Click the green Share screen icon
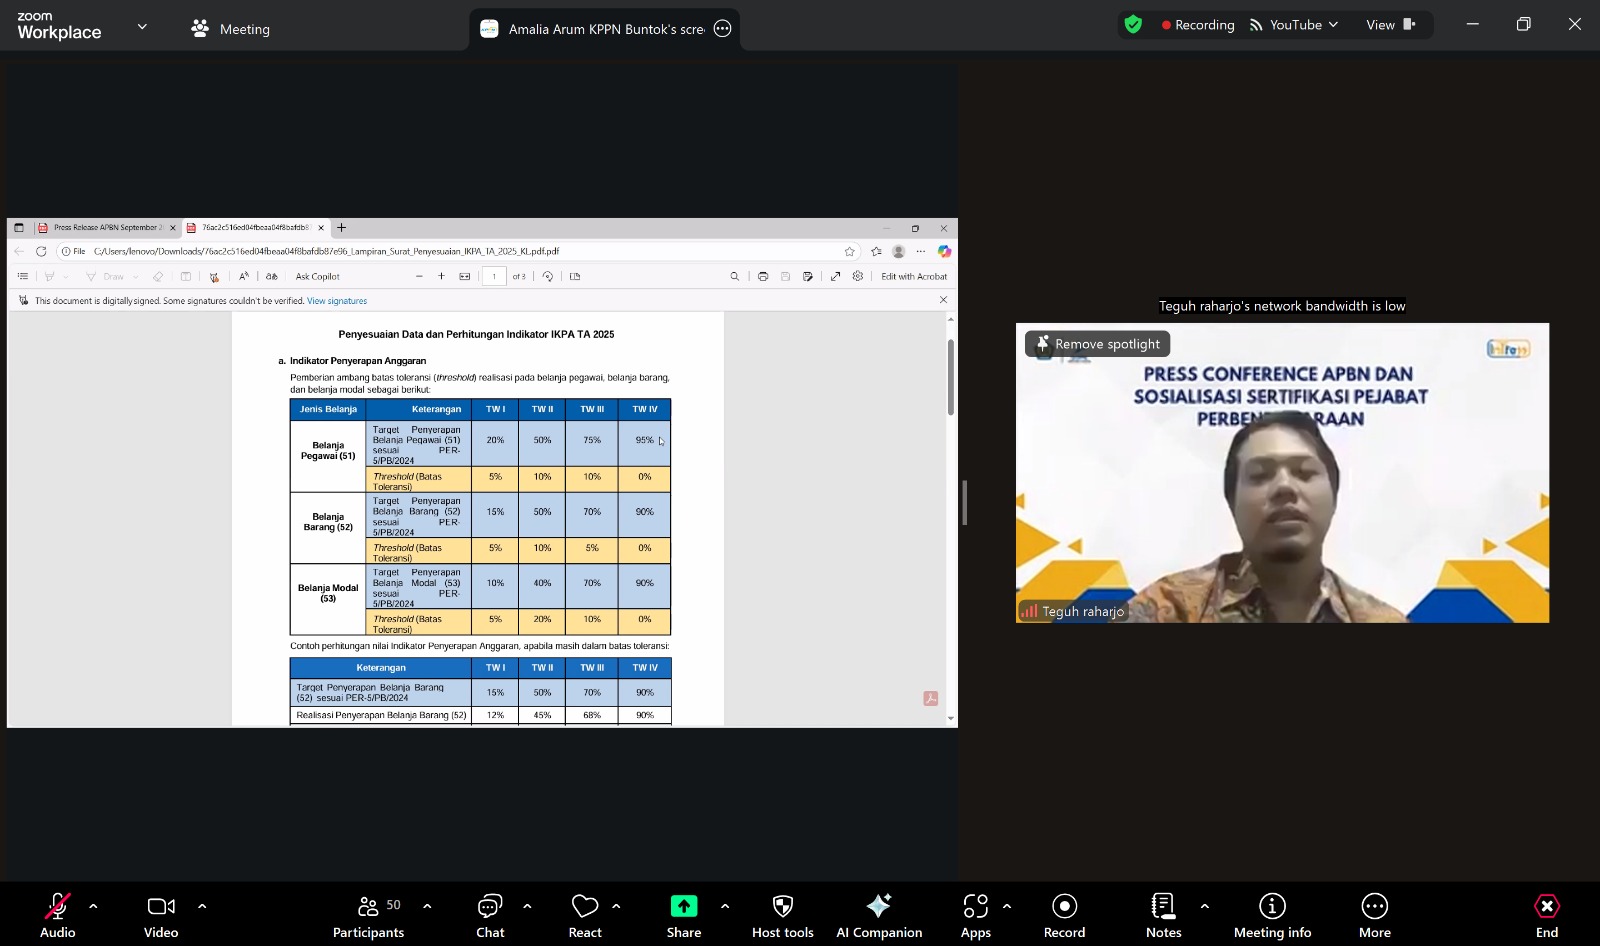Image resolution: width=1600 pixels, height=946 pixels. pyautogui.click(x=684, y=906)
